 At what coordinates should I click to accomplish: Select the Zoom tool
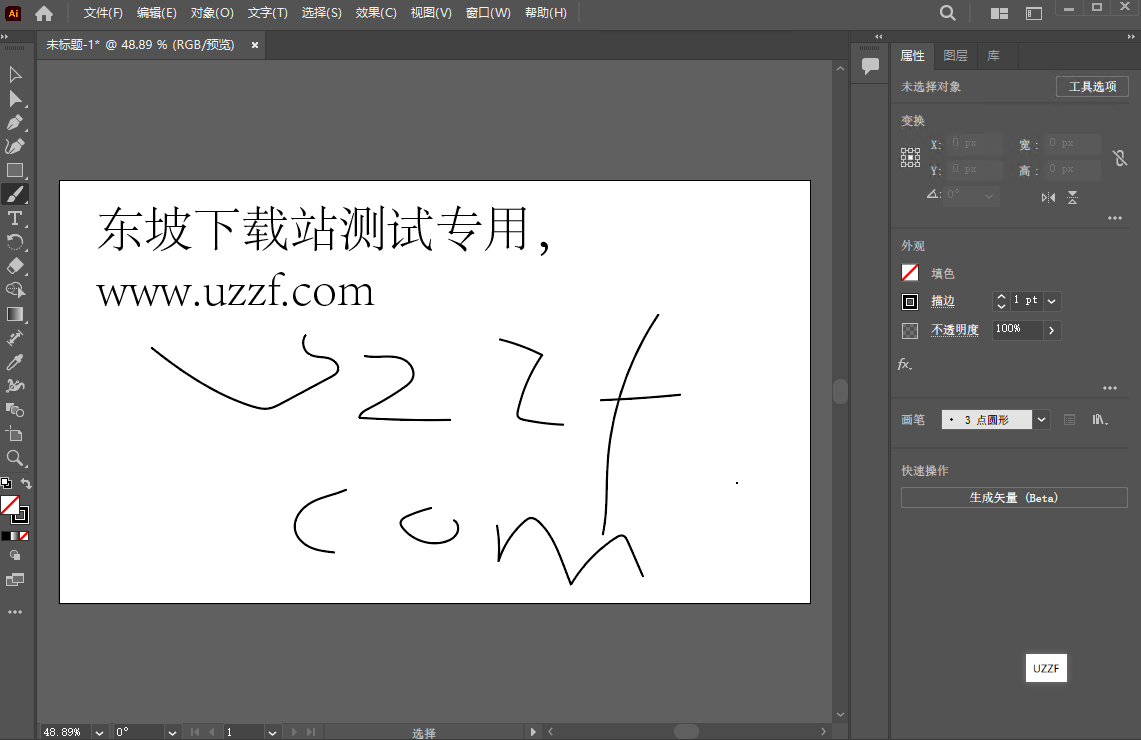14,458
